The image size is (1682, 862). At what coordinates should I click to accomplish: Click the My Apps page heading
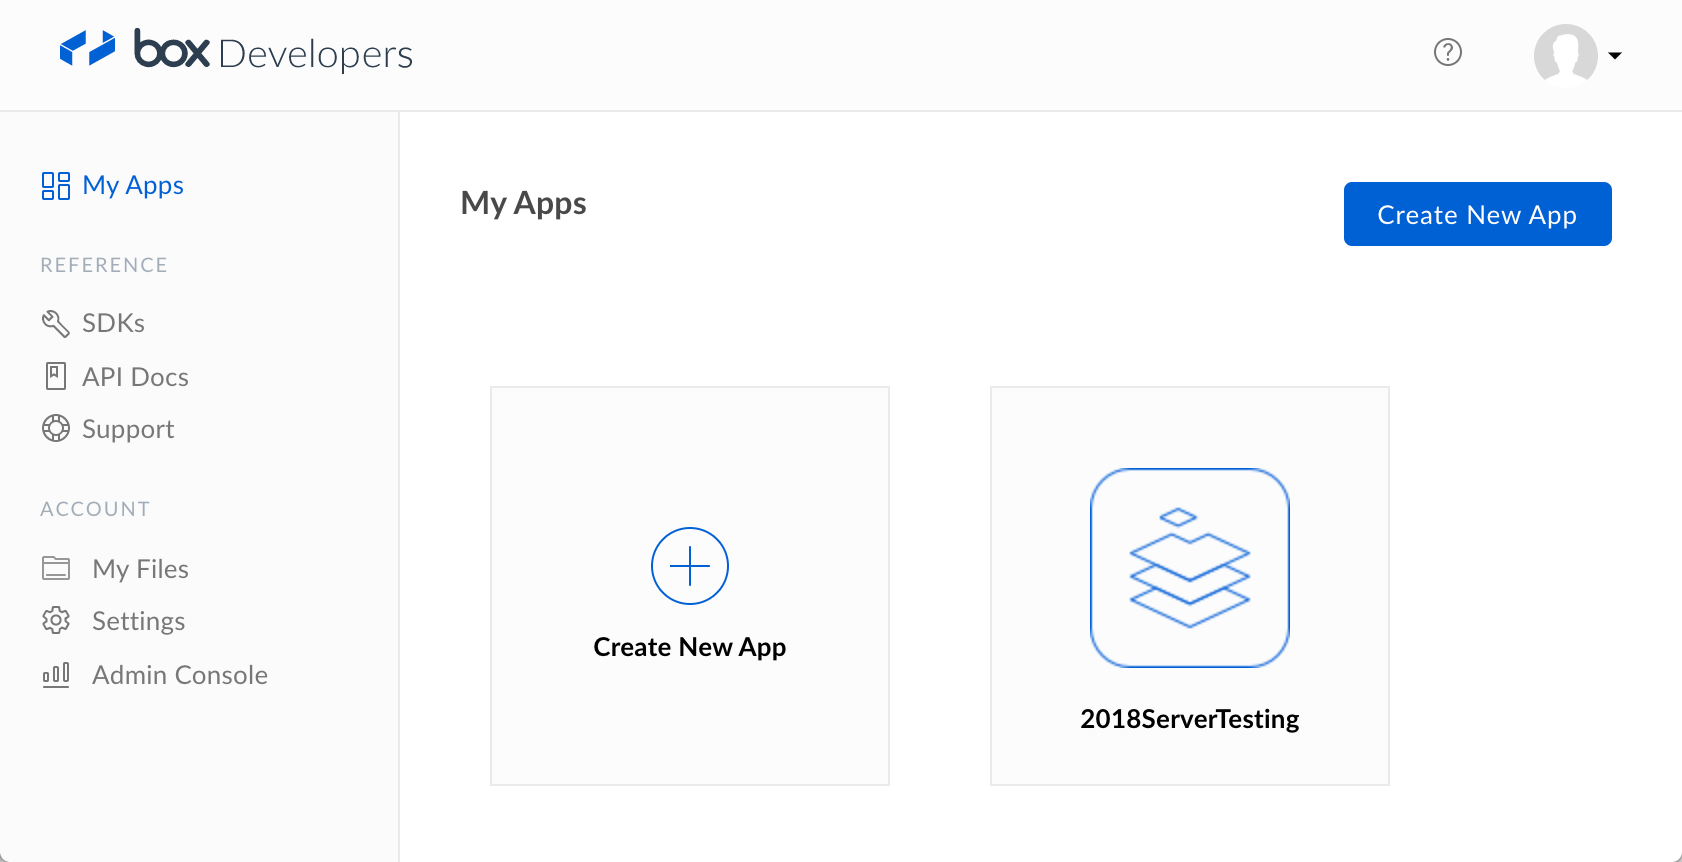[x=523, y=203]
